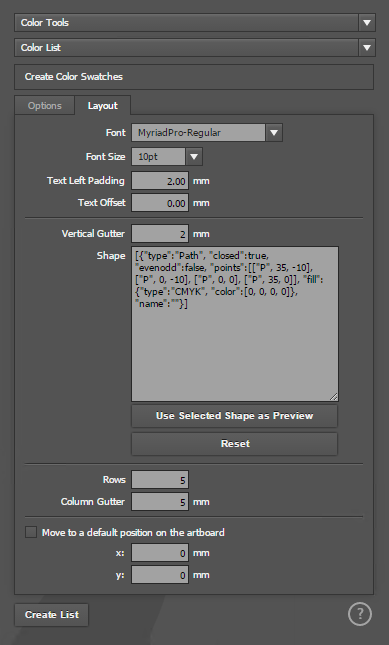Open the help question mark icon
Screen dimensions: 389x645
(x=360, y=614)
